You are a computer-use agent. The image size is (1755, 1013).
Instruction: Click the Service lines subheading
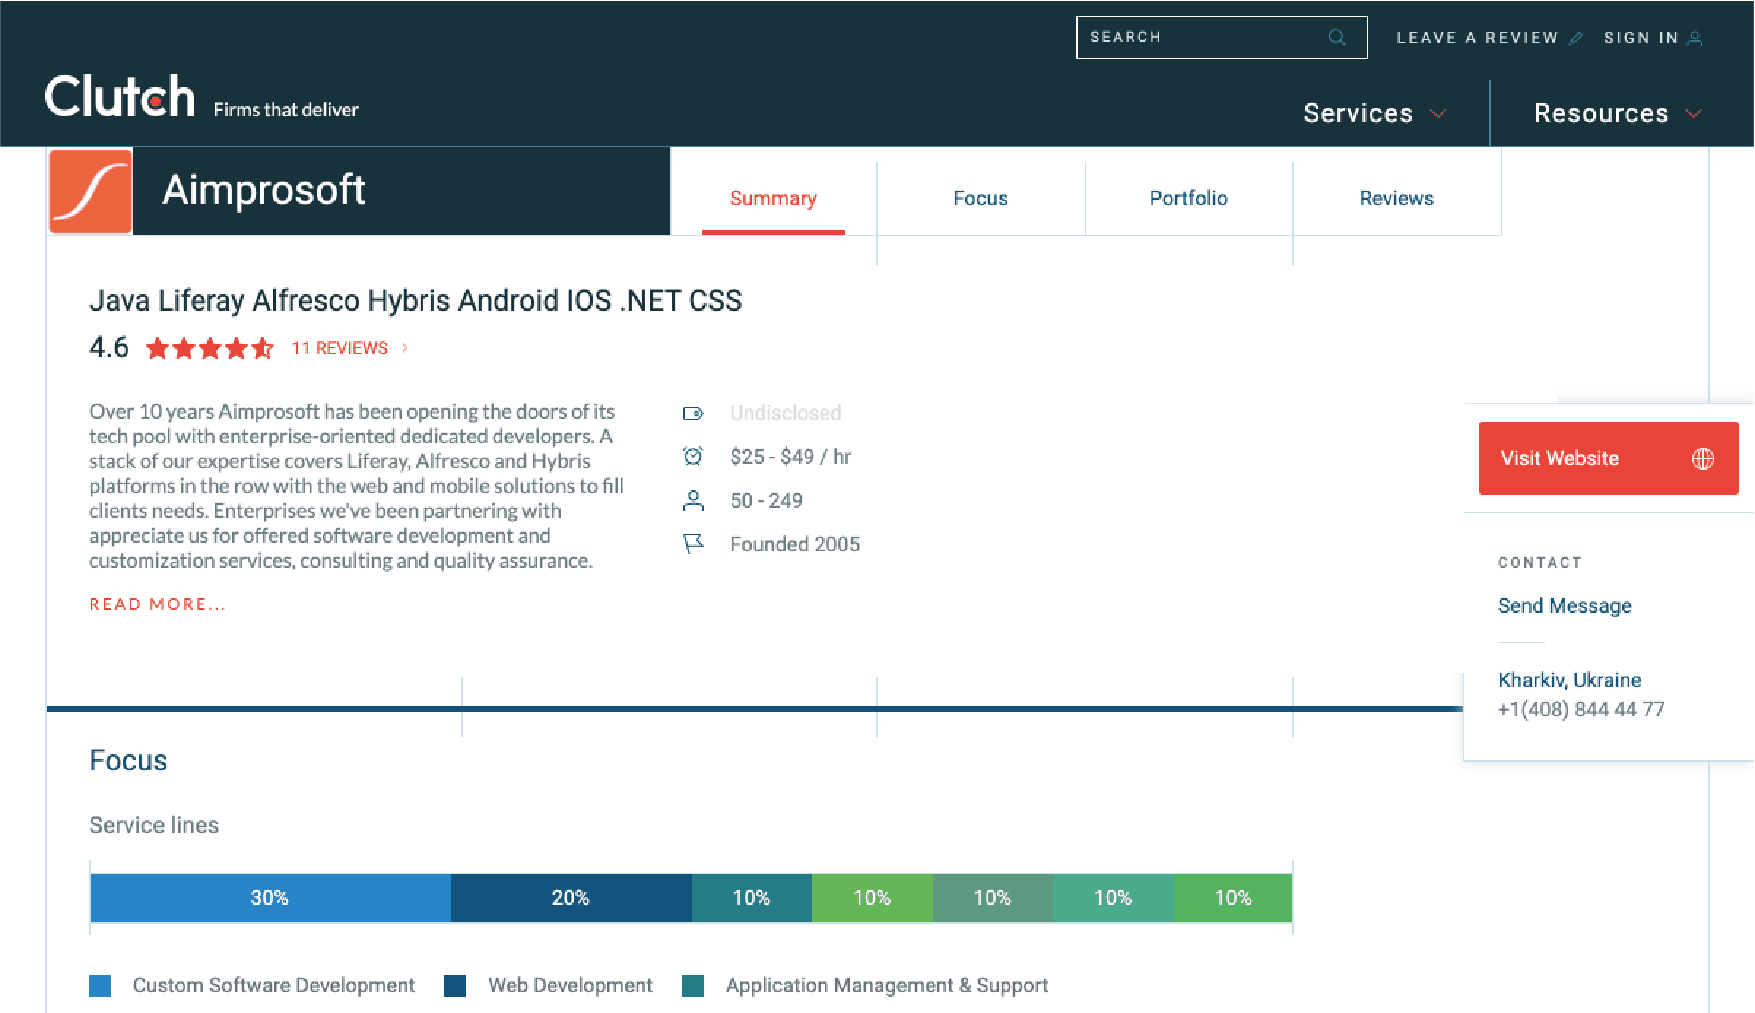(x=154, y=825)
